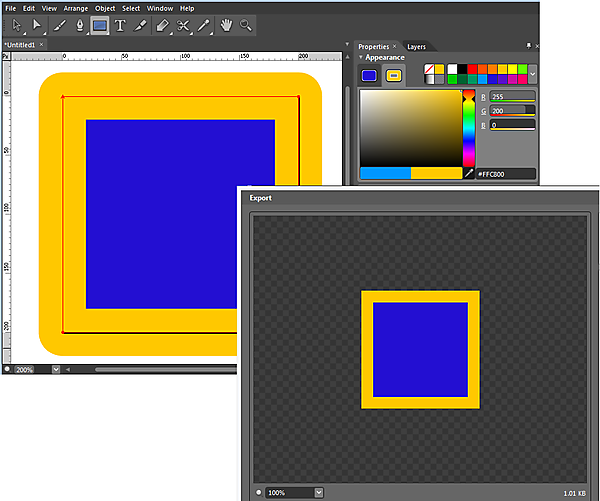Image resolution: width=600 pixels, height=501 pixels.
Task: Select the Selection arrow tool
Action: click(x=16, y=25)
